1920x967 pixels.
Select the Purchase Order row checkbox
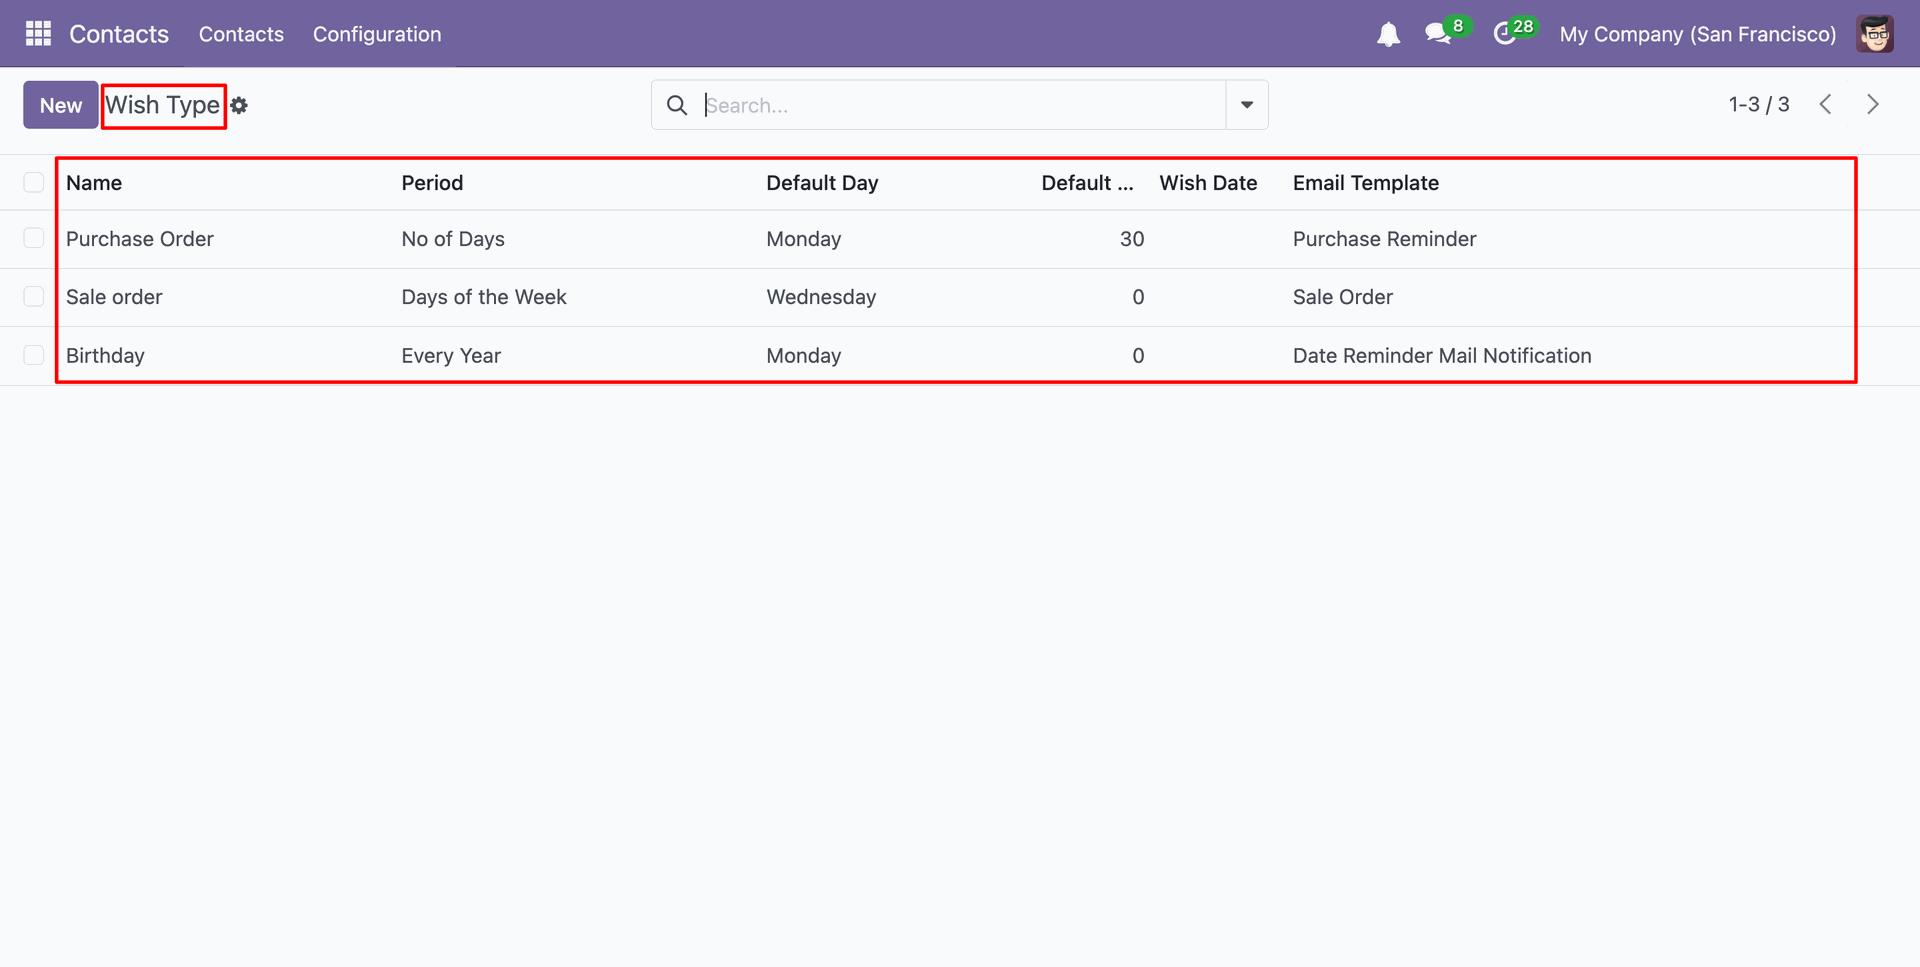click(34, 238)
